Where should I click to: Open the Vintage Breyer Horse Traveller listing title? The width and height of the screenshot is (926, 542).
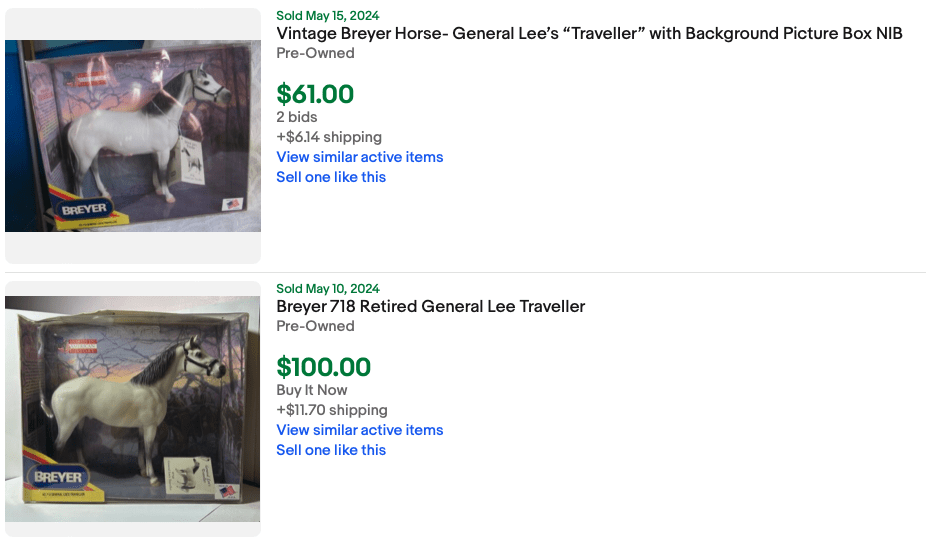point(589,34)
